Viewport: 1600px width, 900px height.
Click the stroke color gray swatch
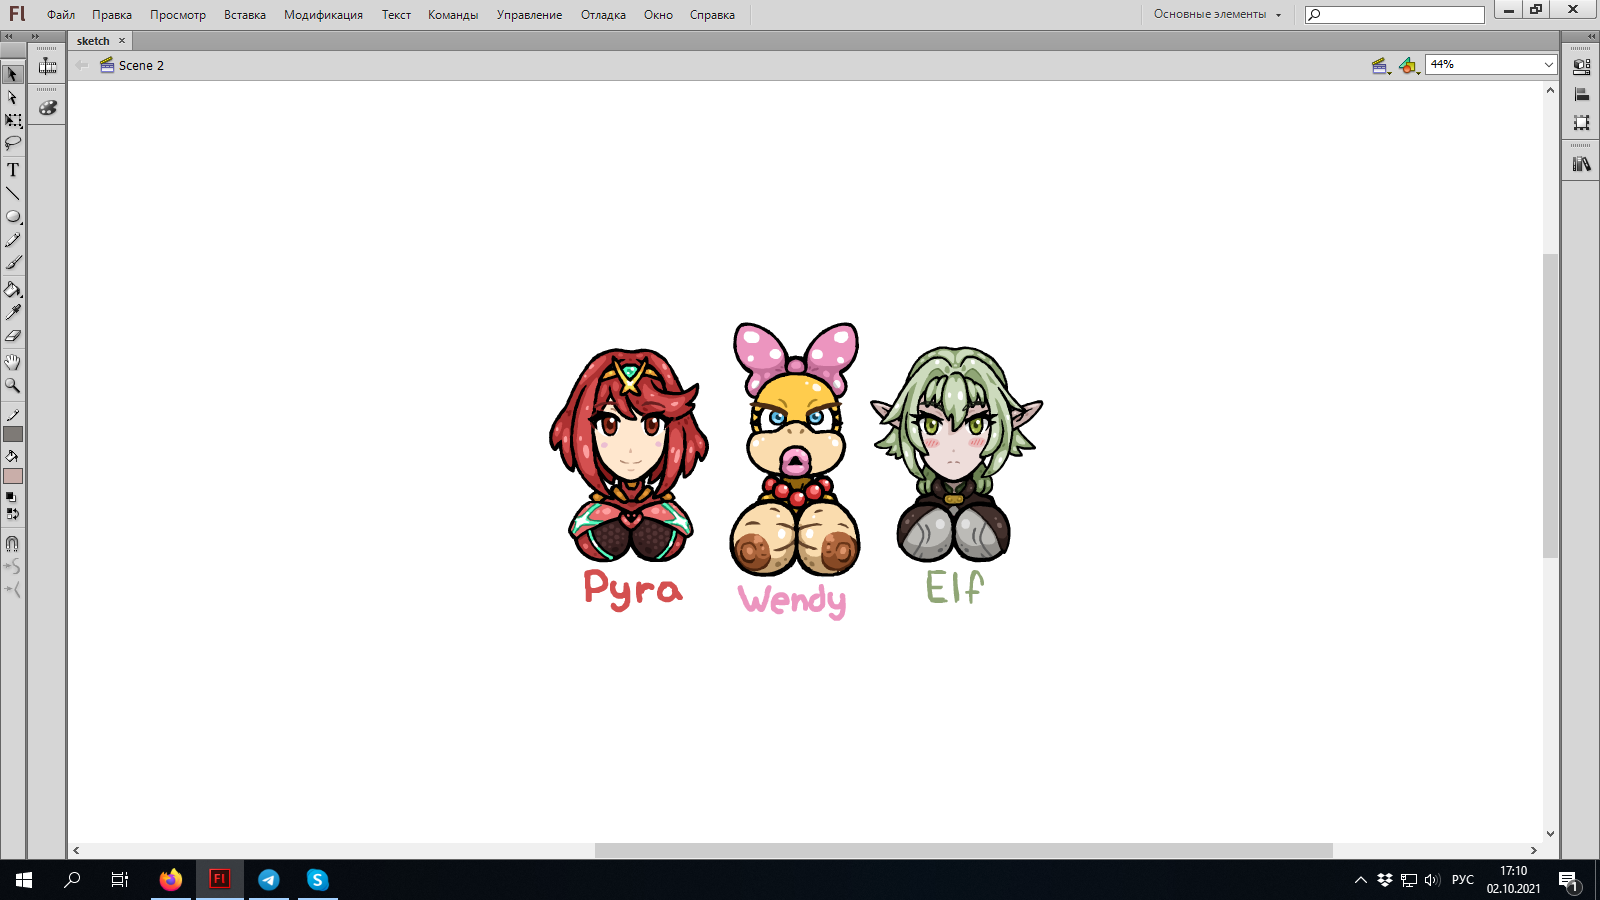(x=13, y=434)
